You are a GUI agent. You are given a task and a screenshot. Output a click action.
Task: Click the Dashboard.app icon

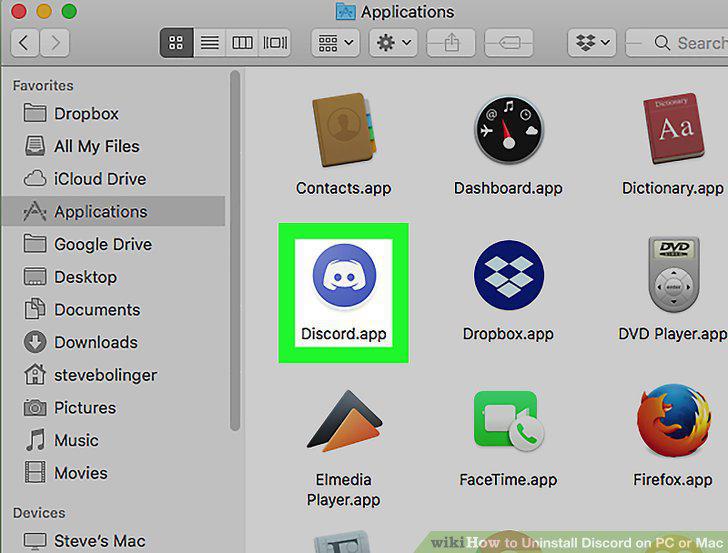508,130
